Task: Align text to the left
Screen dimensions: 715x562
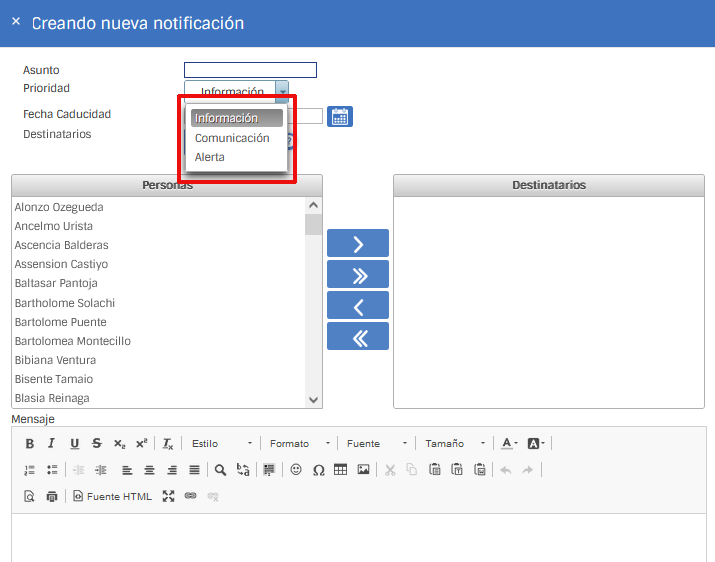Action: pos(127,470)
